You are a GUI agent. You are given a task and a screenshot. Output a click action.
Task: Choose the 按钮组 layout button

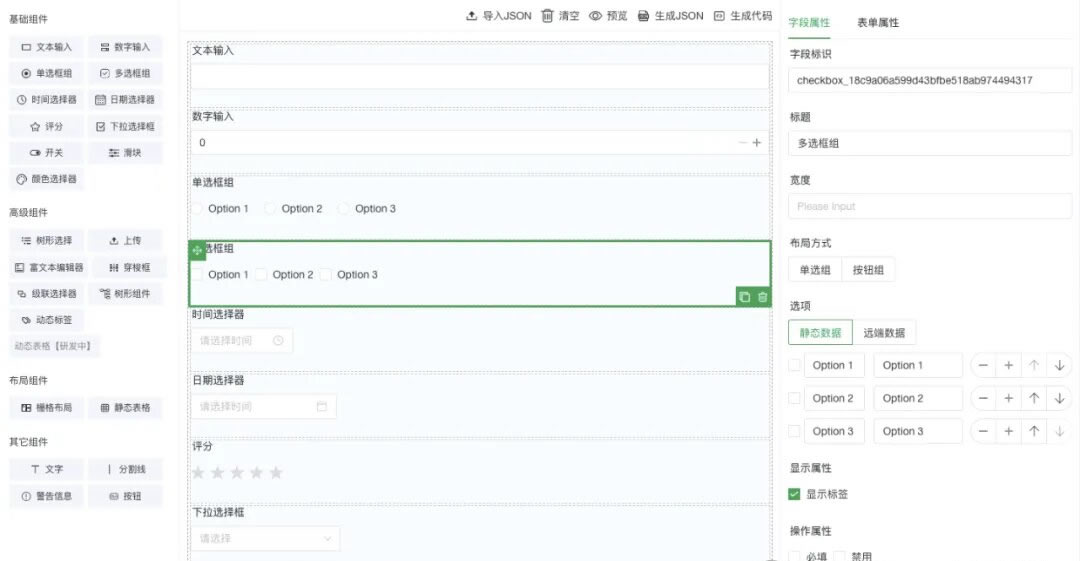(x=868, y=270)
